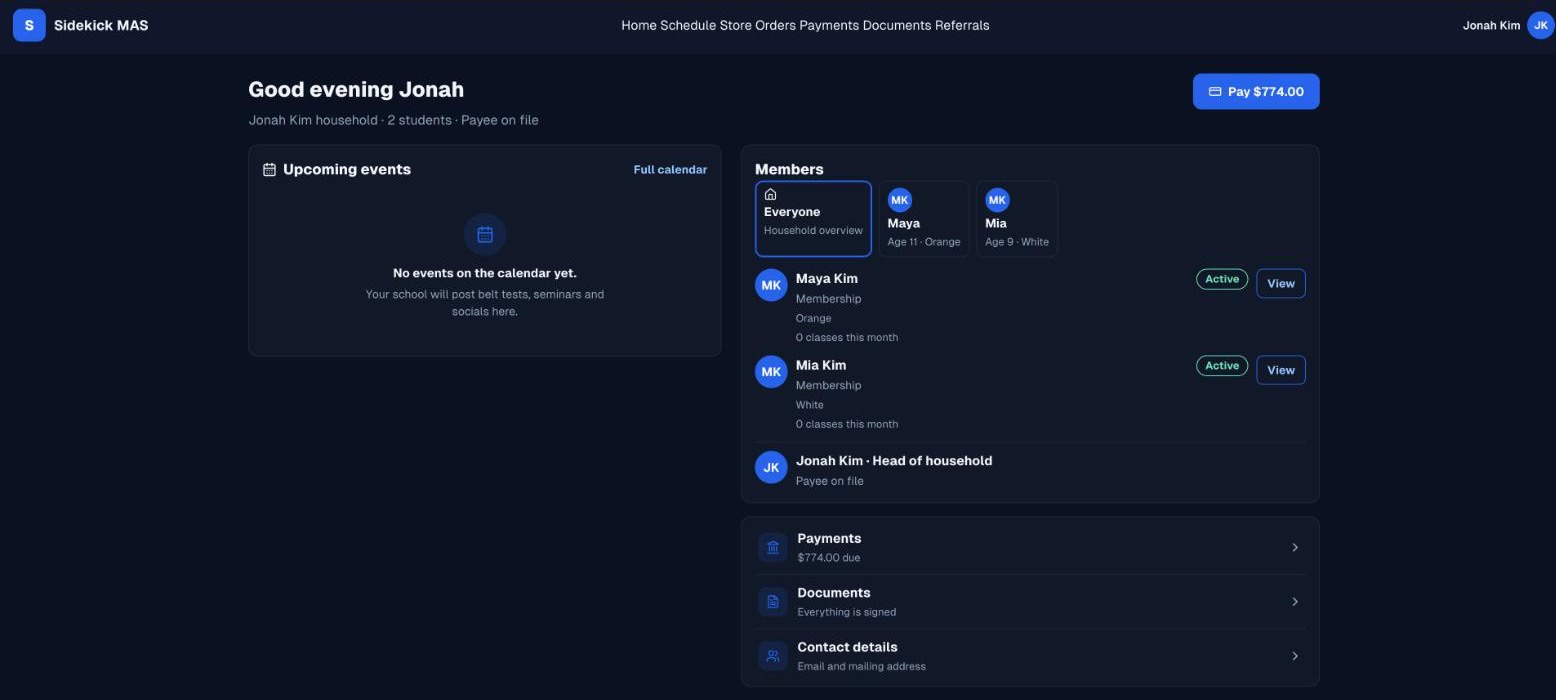Click Maya Kim's MK avatar in member list
This screenshot has width=1556, height=700.
point(771,285)
